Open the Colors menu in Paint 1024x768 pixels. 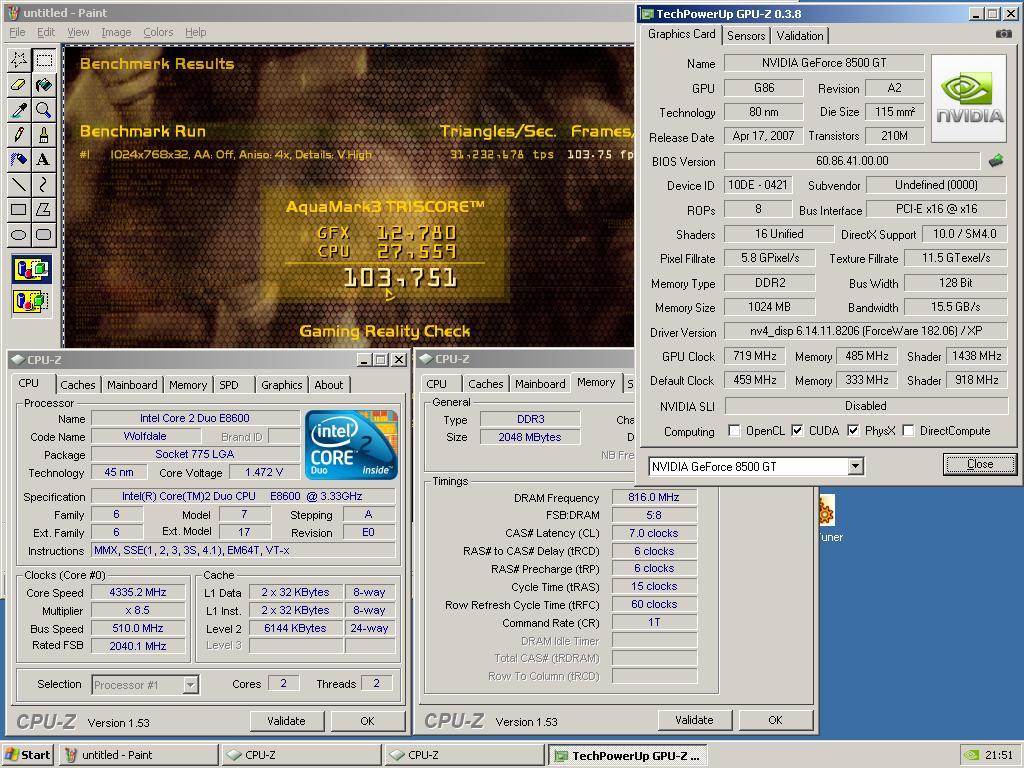point(158,32)
